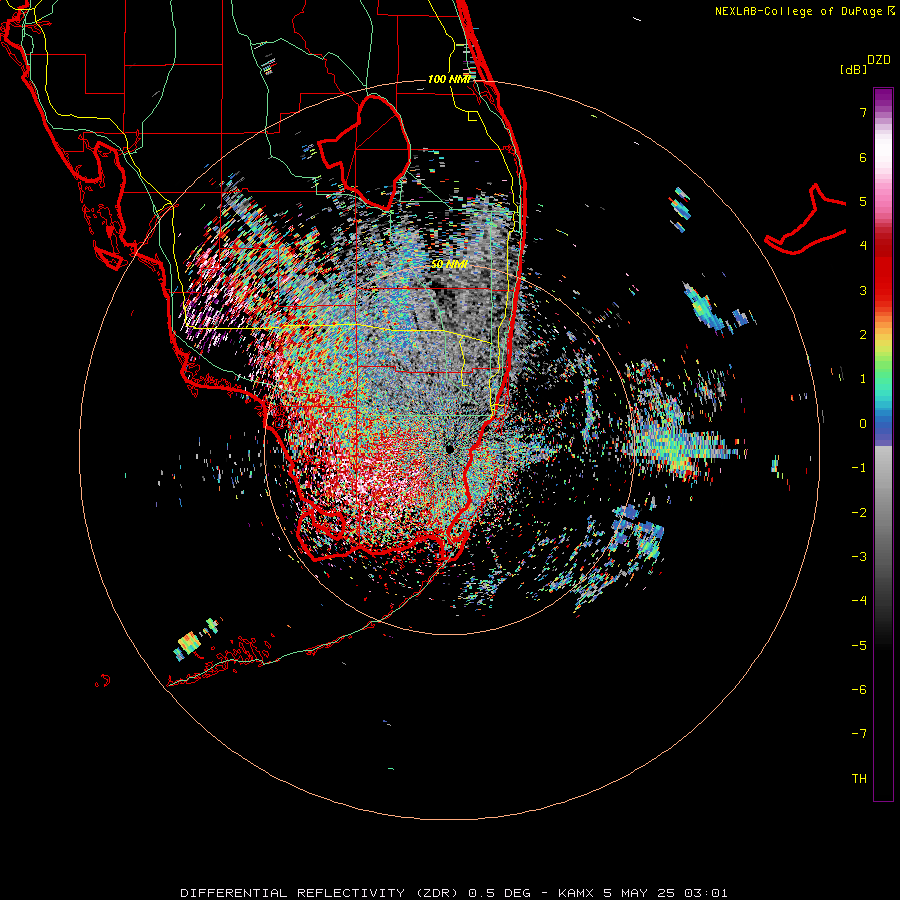Click the DZD product label
This screenshot has width=900, height=900.
point(879,60)
